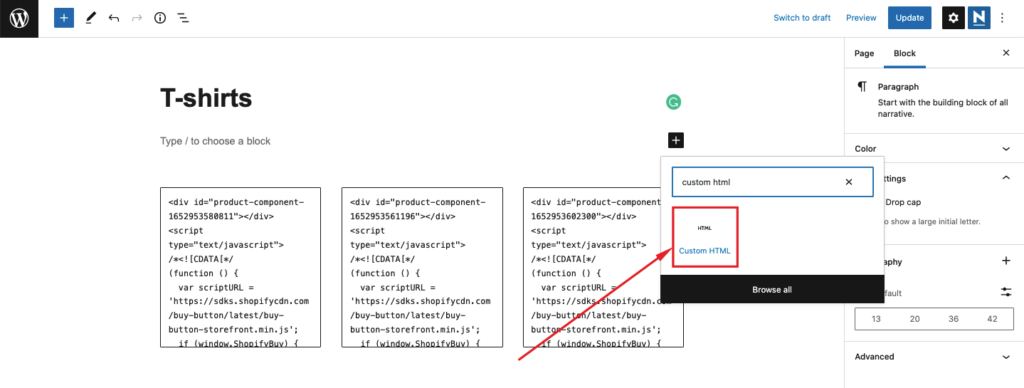Select font size 13
Image resolution: width=1024 pixels, height=388 pixels.
[876, 319]
